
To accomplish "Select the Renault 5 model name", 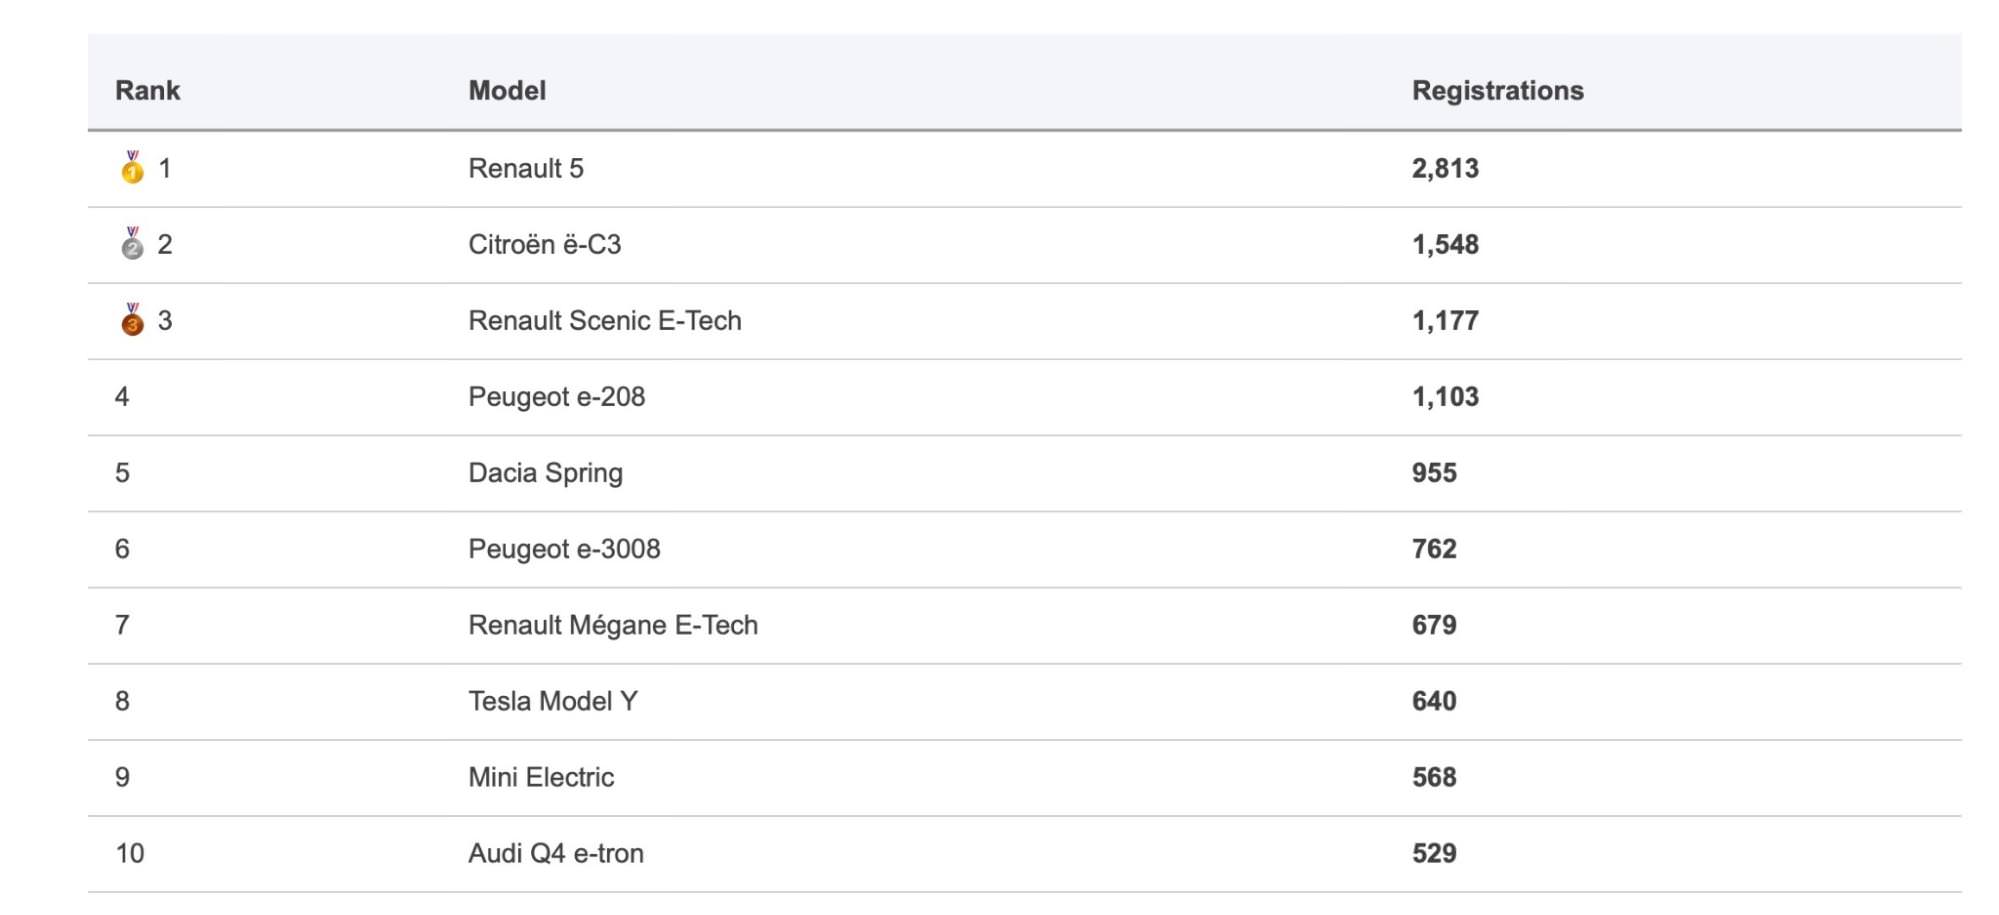I will [x=526, y=168].
